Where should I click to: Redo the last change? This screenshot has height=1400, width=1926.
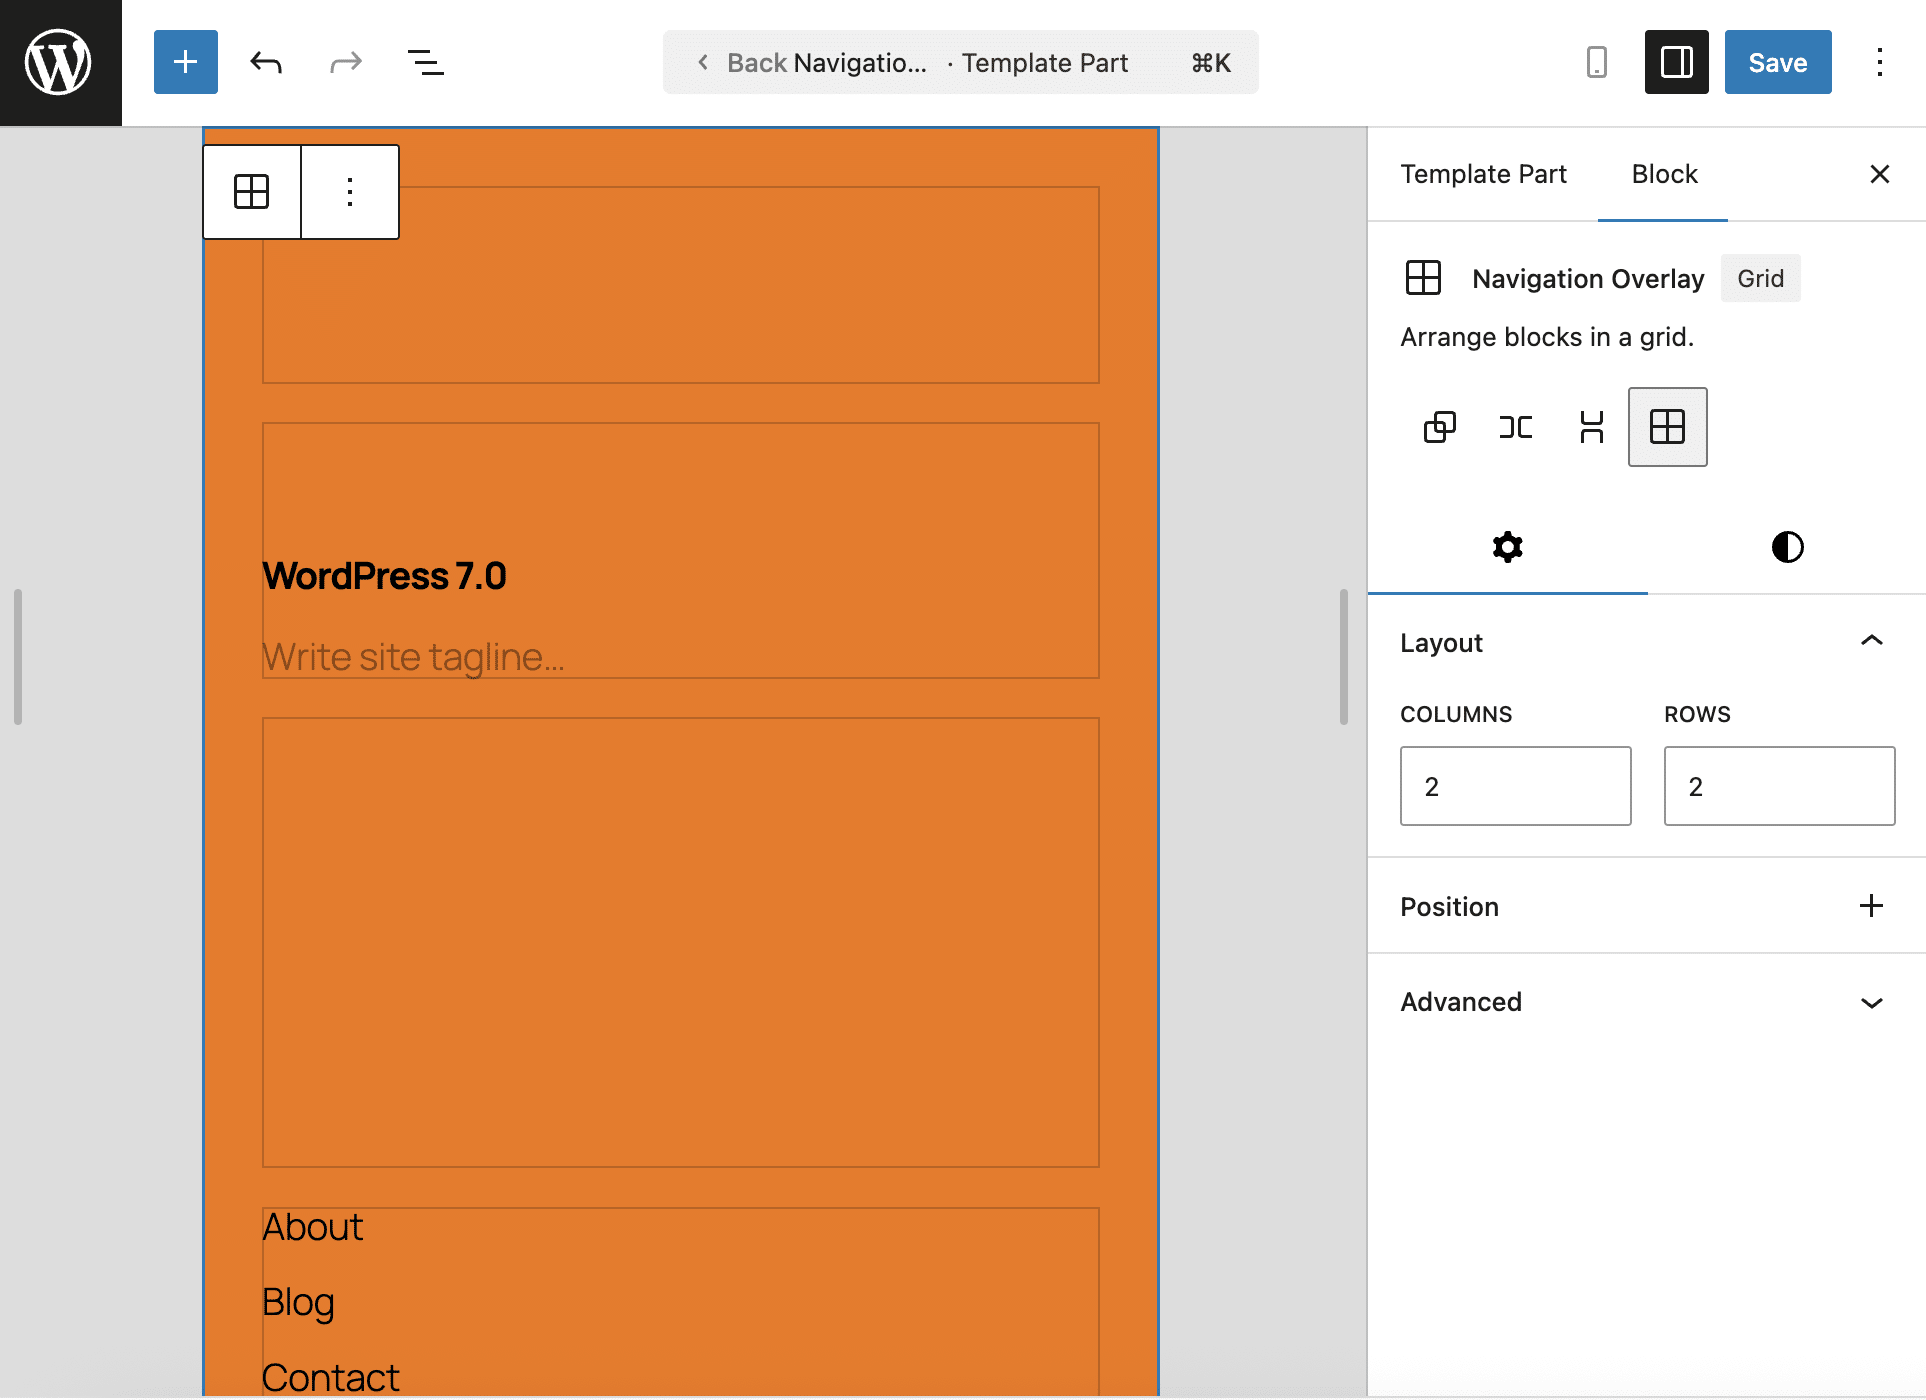click(344, 62)
